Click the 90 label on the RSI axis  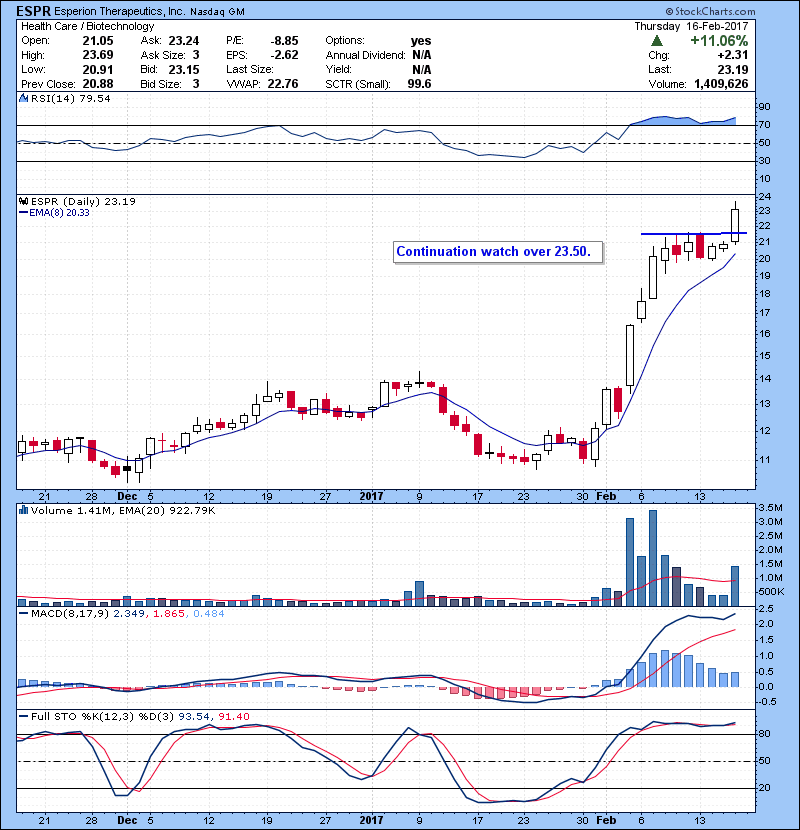(765, 107)
